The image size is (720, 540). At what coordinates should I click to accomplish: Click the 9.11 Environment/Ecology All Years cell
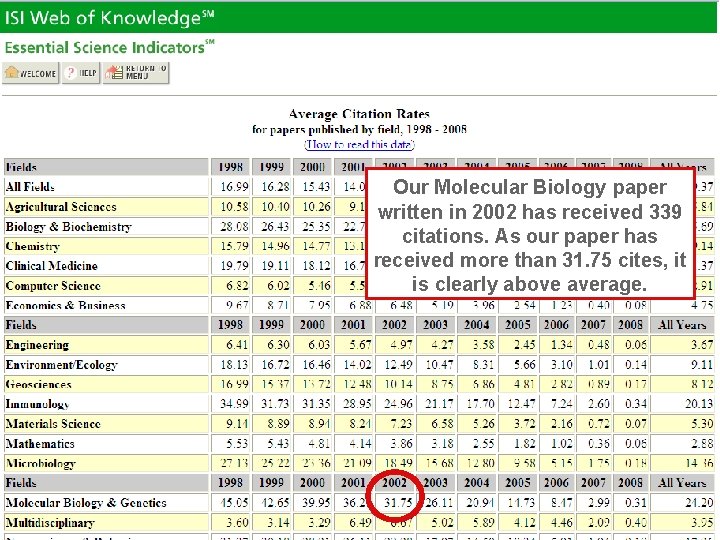682,365
